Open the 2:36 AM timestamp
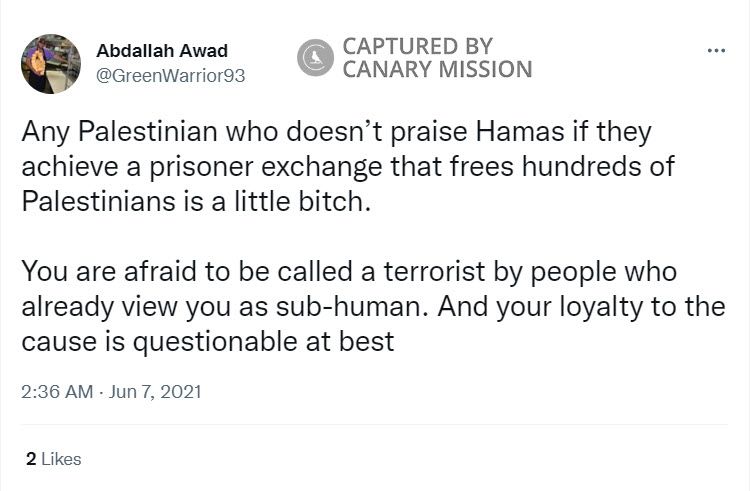This screenshot has height=491, width=750. coord(56,392)
